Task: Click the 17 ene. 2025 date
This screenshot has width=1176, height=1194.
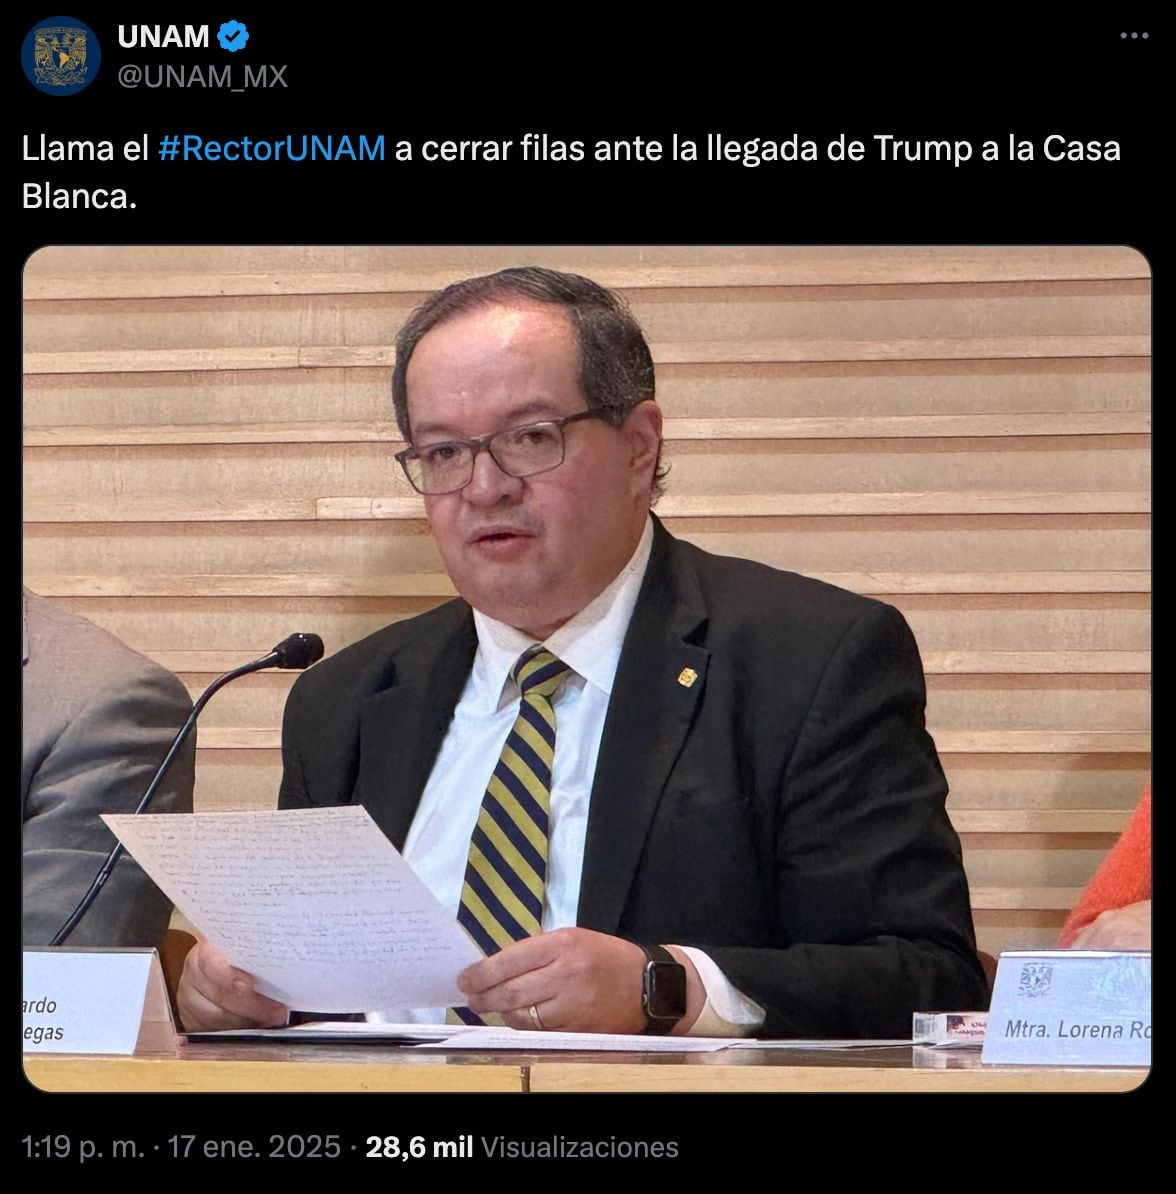Action: point(254,1147)
